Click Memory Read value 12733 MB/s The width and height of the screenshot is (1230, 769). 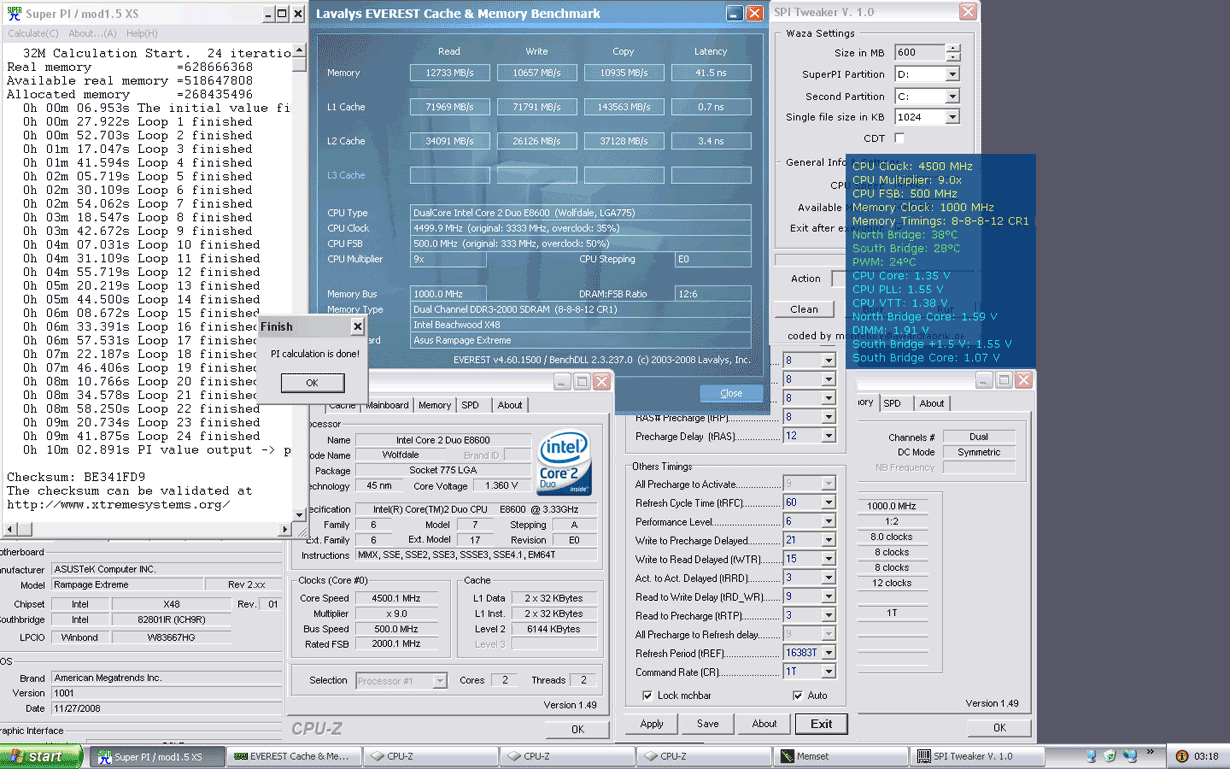[x=450, y=73]
